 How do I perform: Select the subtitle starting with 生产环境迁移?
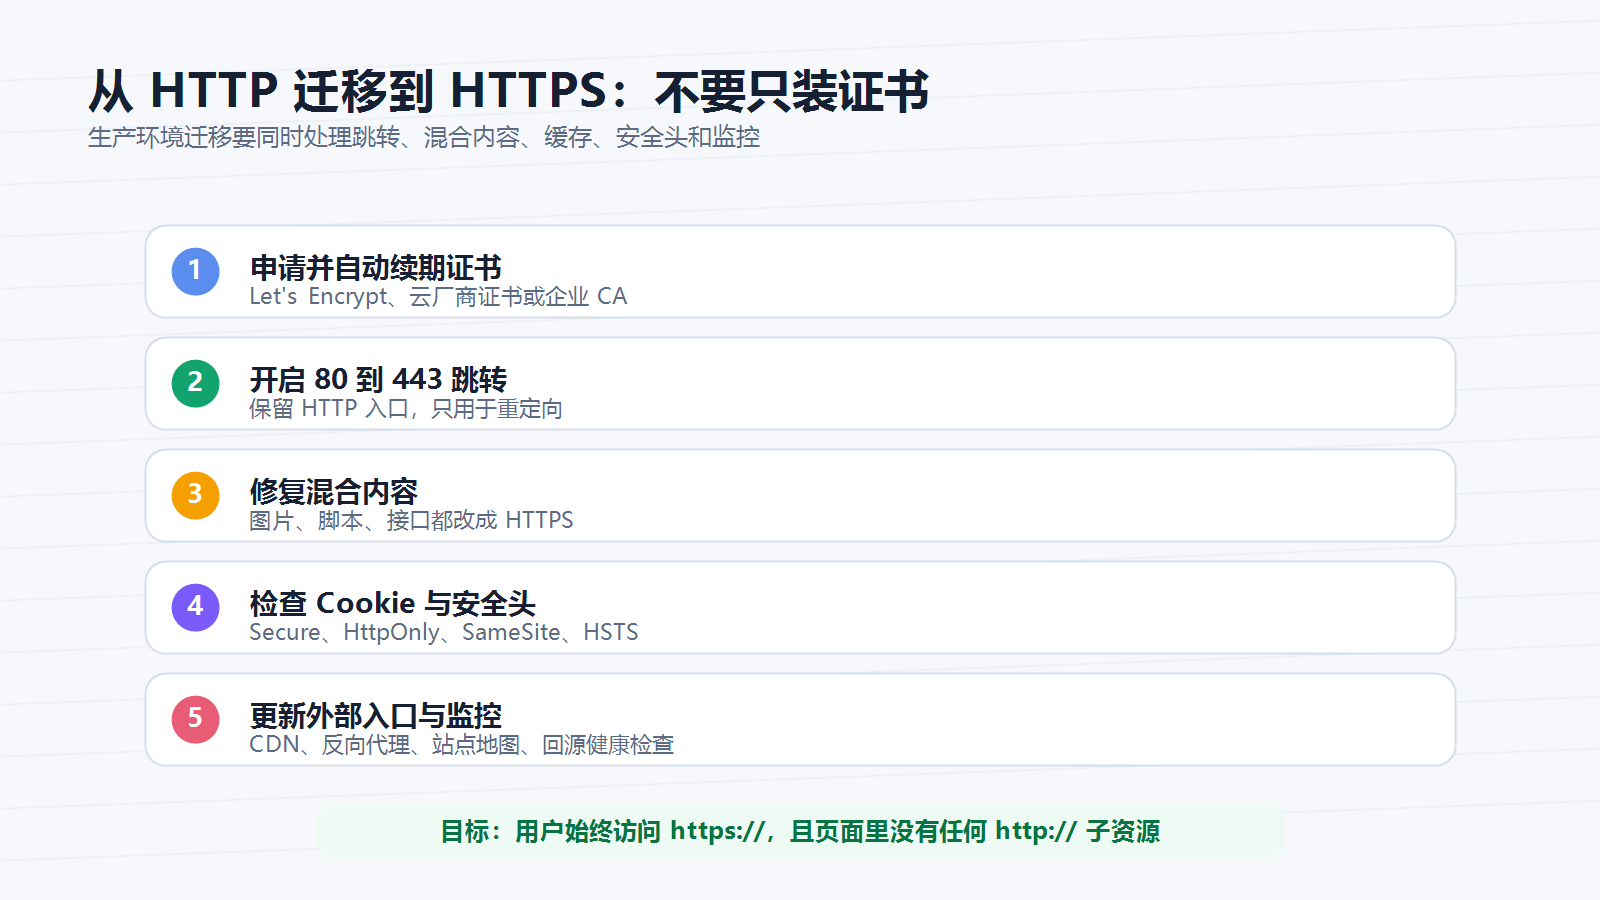click(424, 137)
